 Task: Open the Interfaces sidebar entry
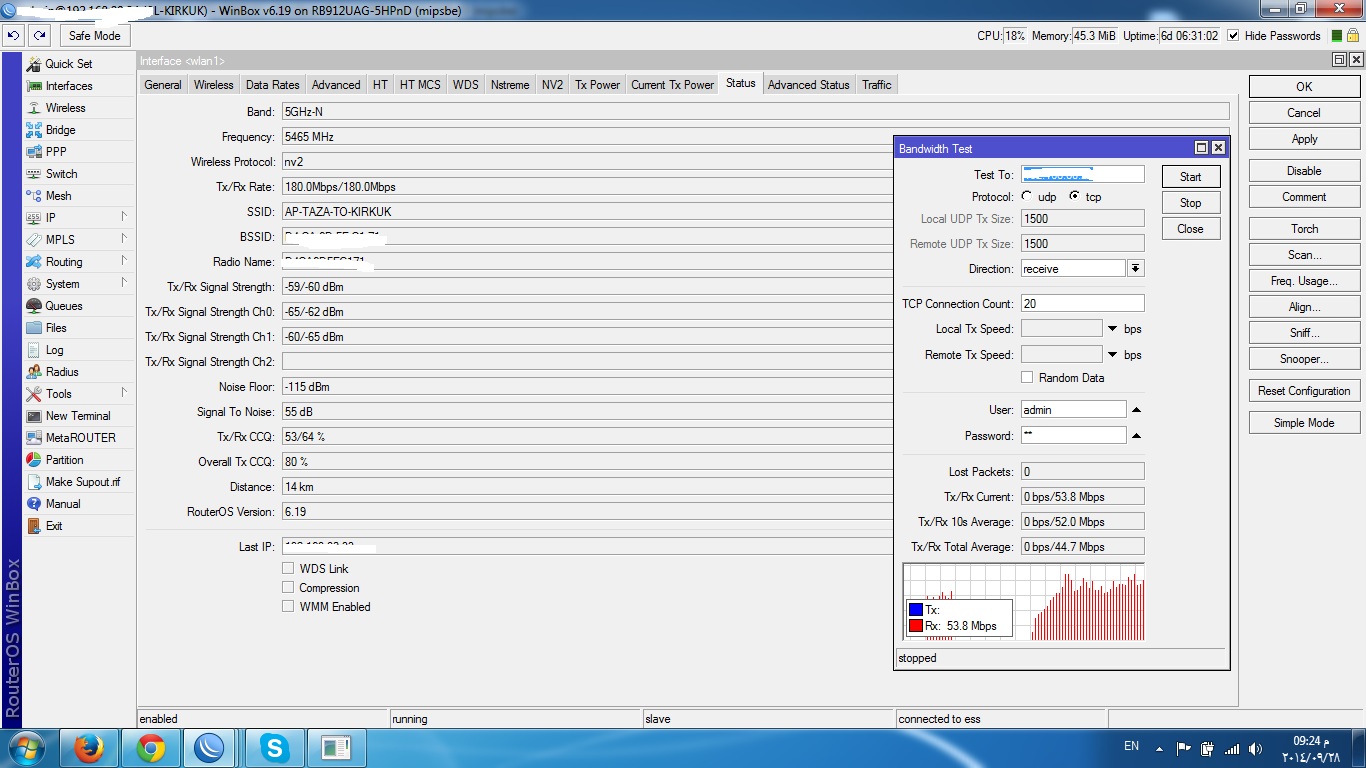point(68,85)
